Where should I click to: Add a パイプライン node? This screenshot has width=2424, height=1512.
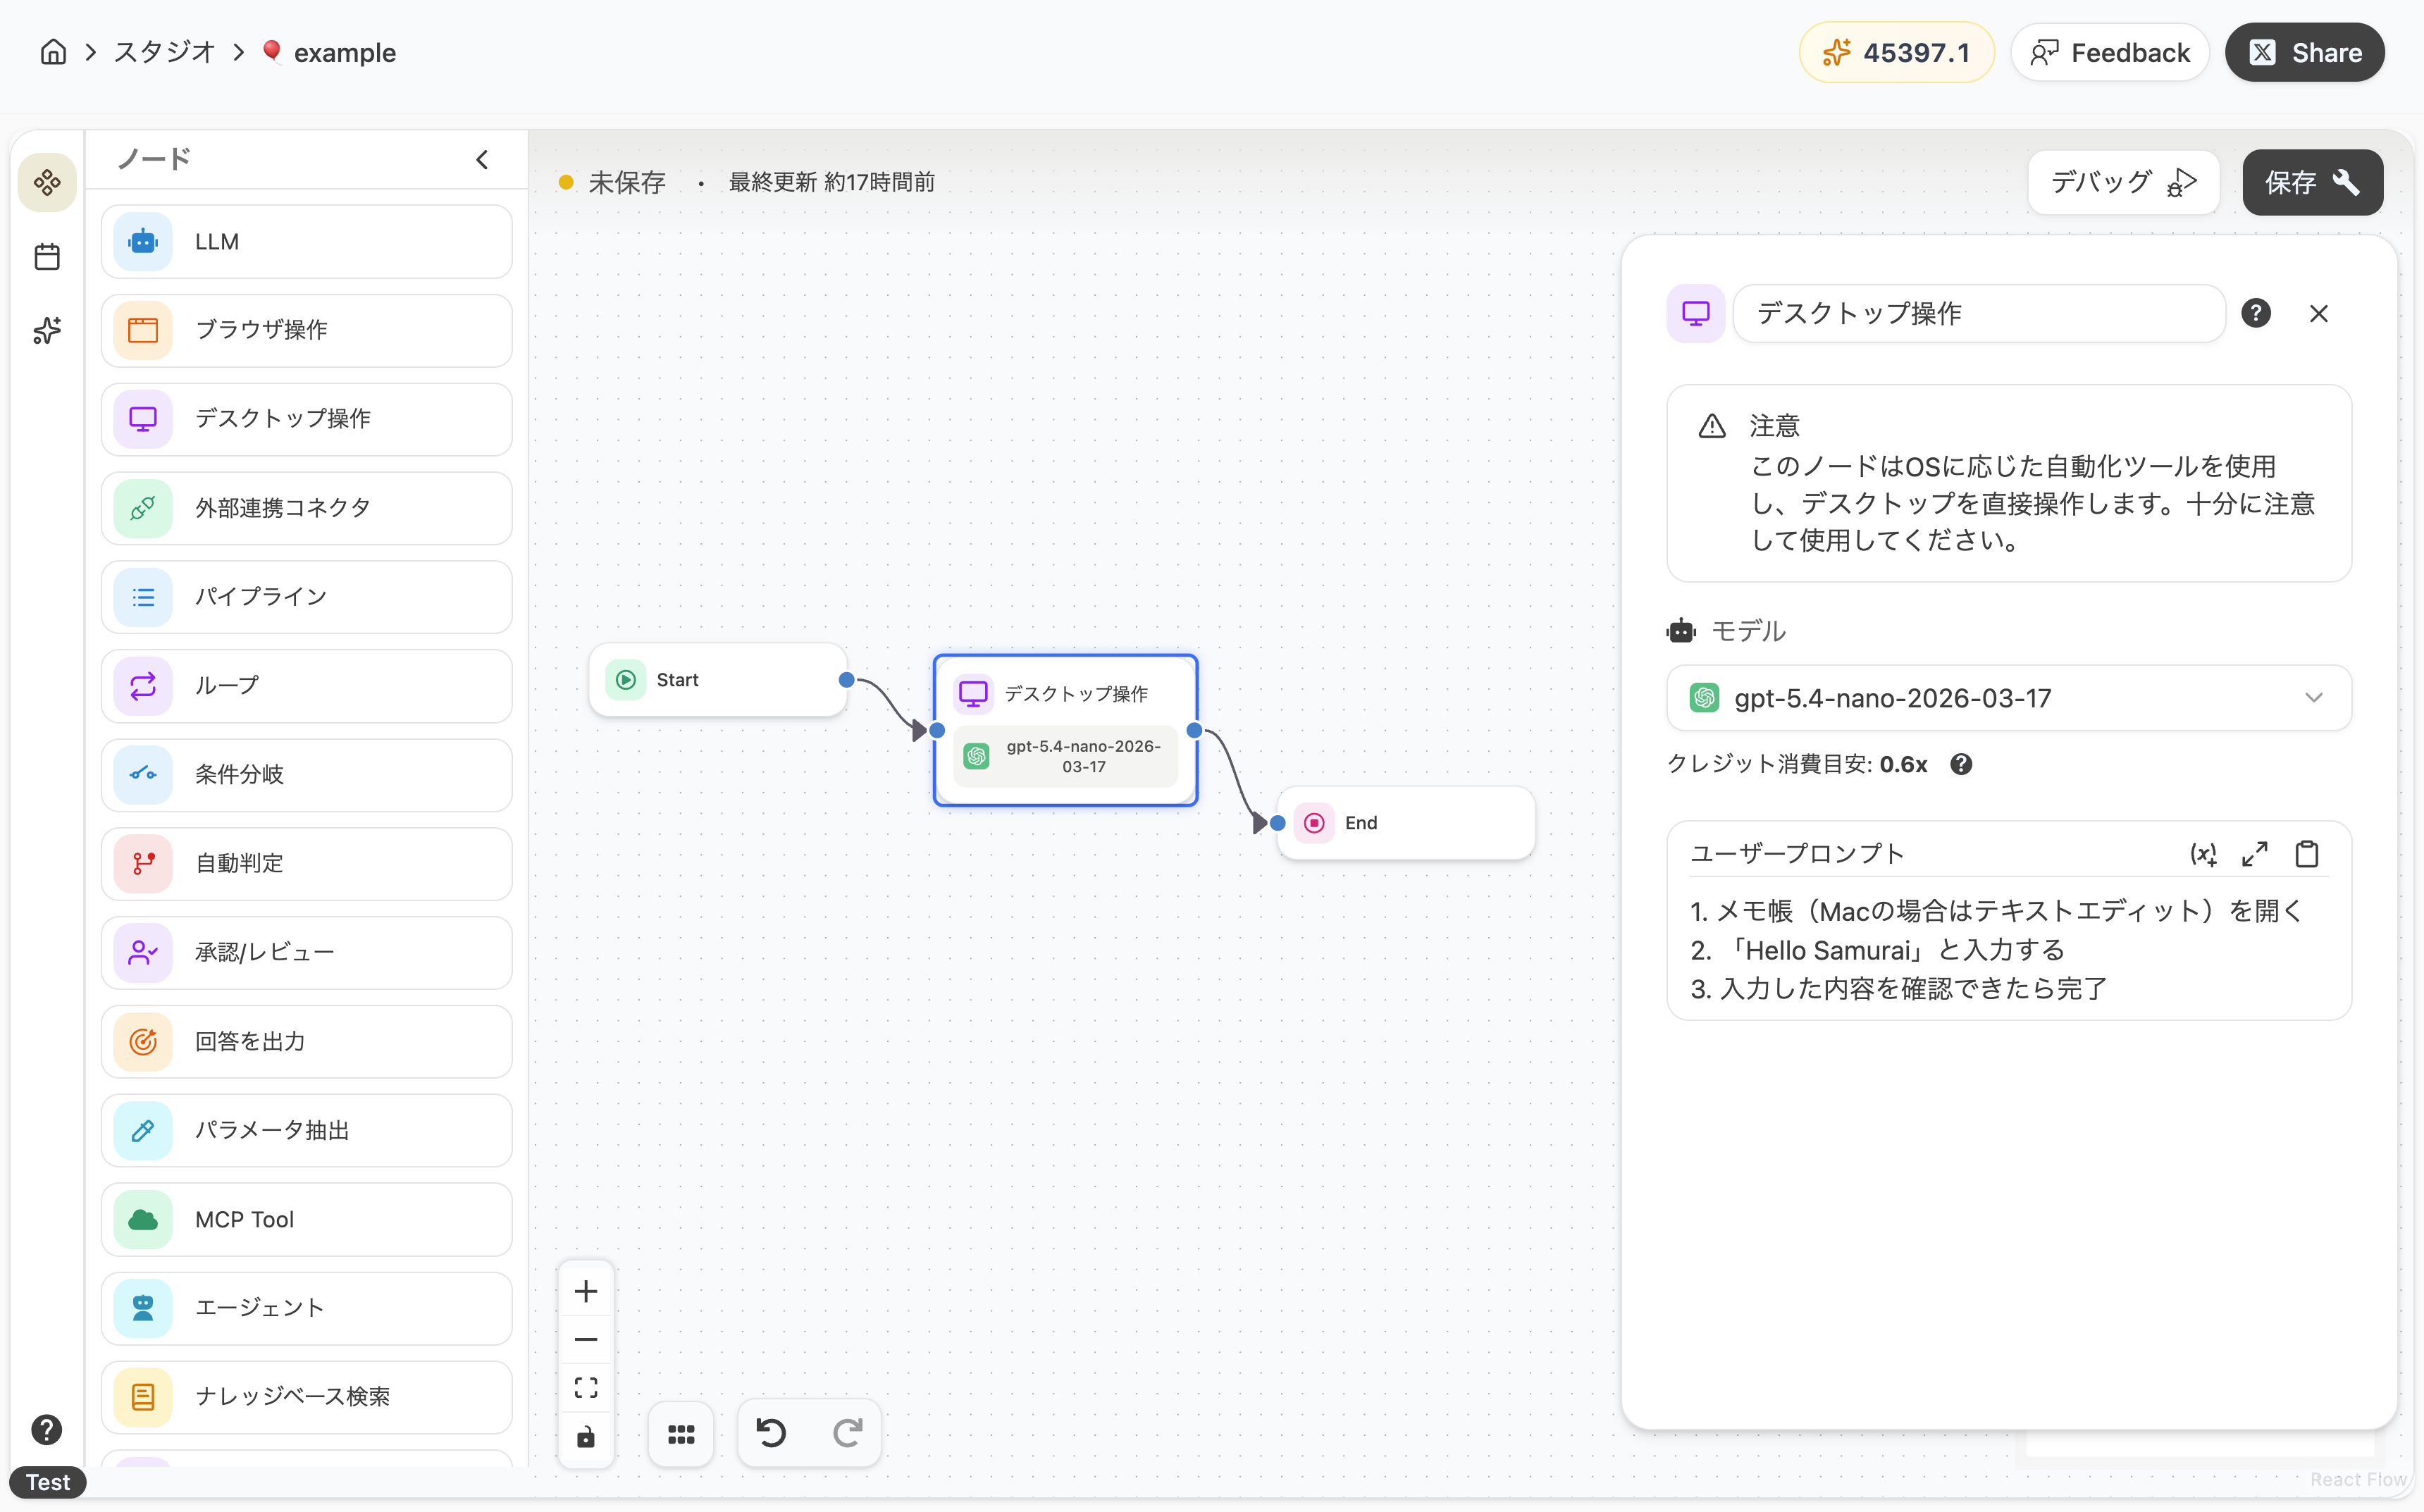307,597
